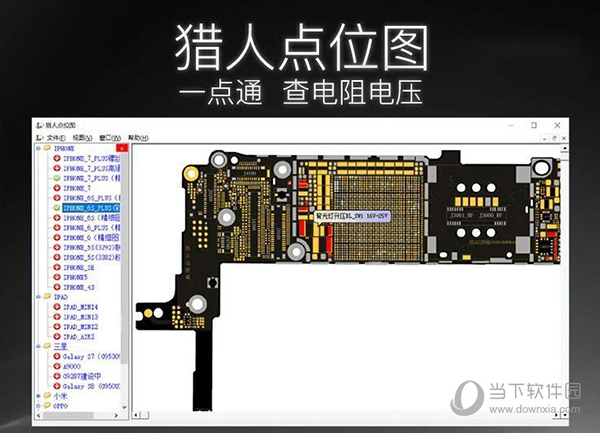This screenshot has height=433, width=600.
Task: Click the green check icon beside IPHONE_7_PLUS
Action: (x=57, y=178)
